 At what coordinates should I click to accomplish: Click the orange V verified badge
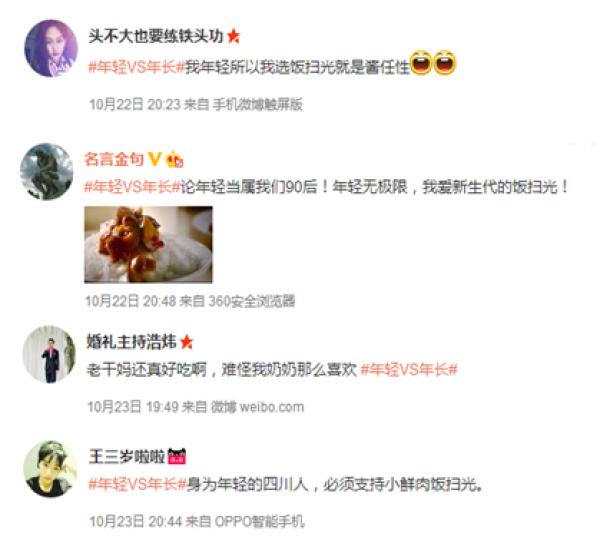tap(154, 159)
